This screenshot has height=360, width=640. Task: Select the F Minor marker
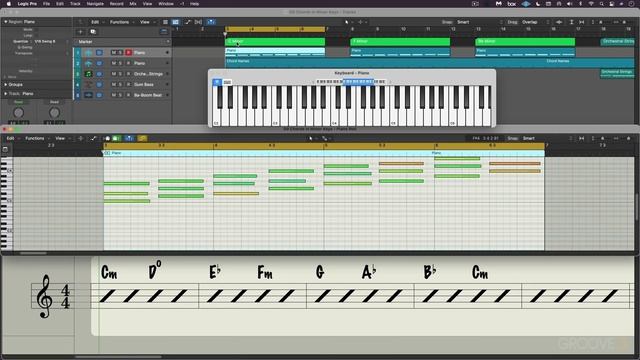point(400,42)
